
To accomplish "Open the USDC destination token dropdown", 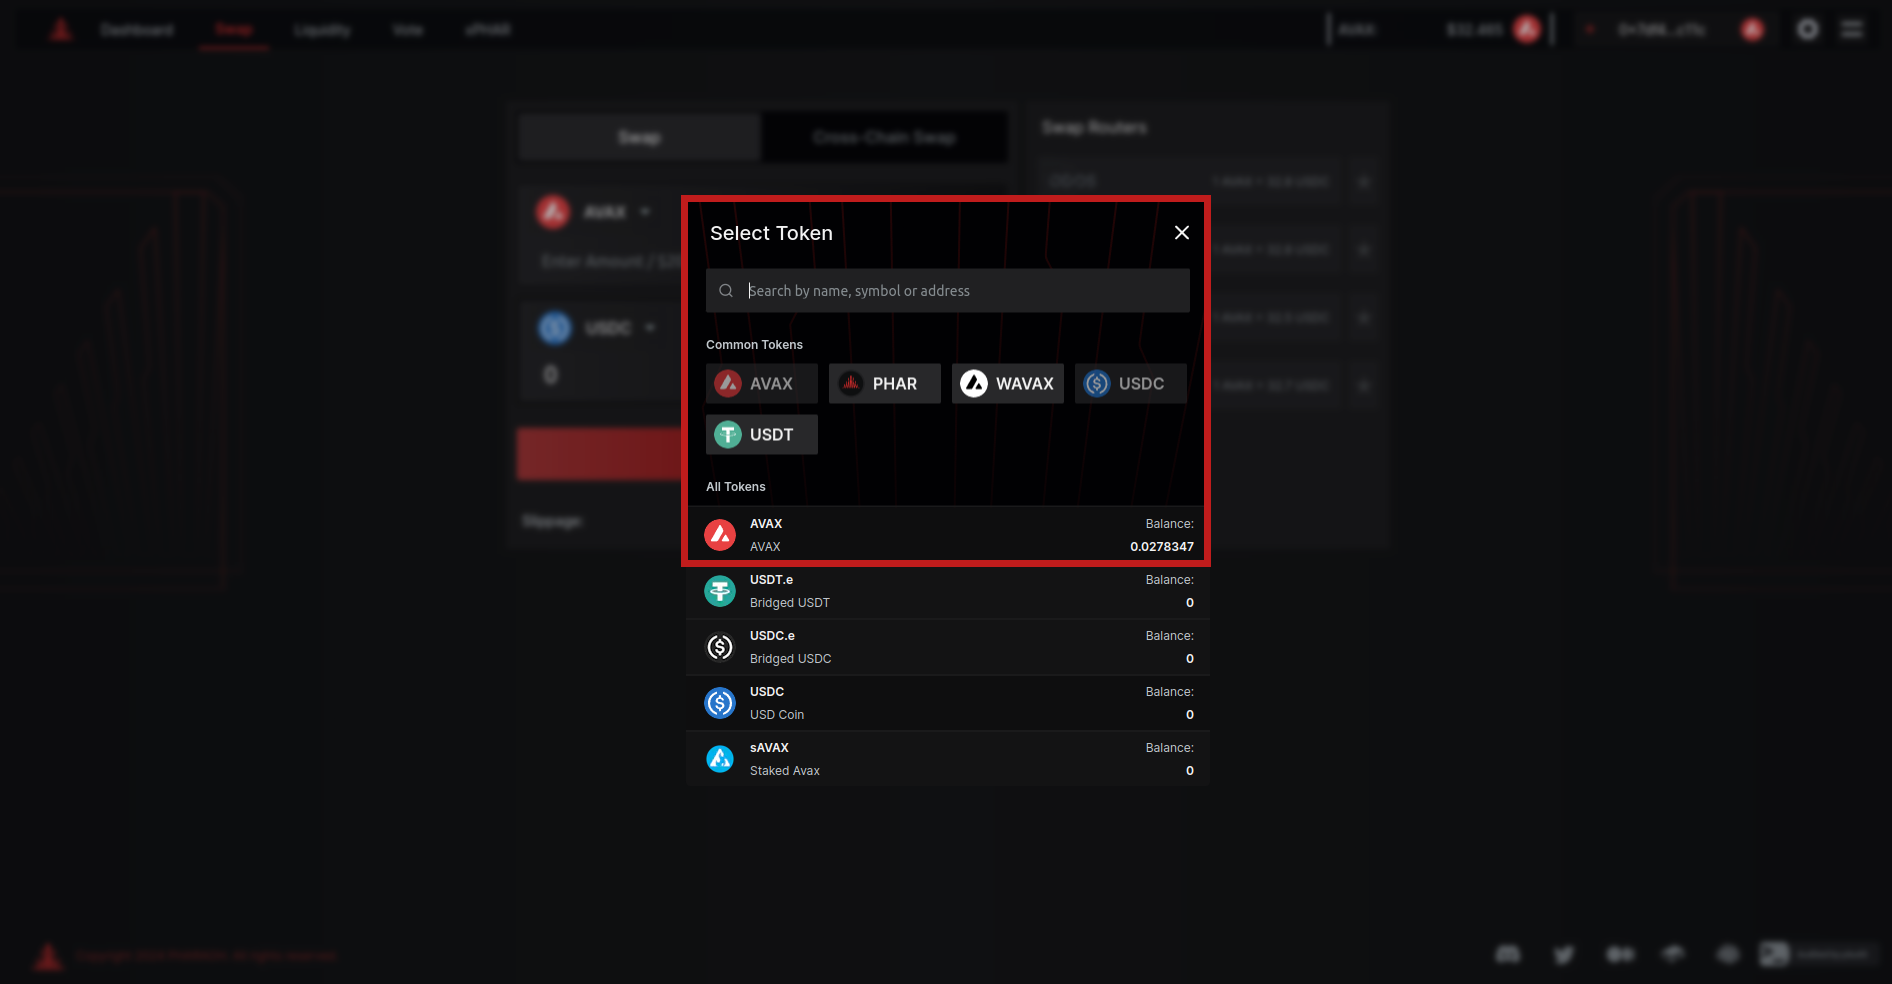I will [x=597, y=328].
